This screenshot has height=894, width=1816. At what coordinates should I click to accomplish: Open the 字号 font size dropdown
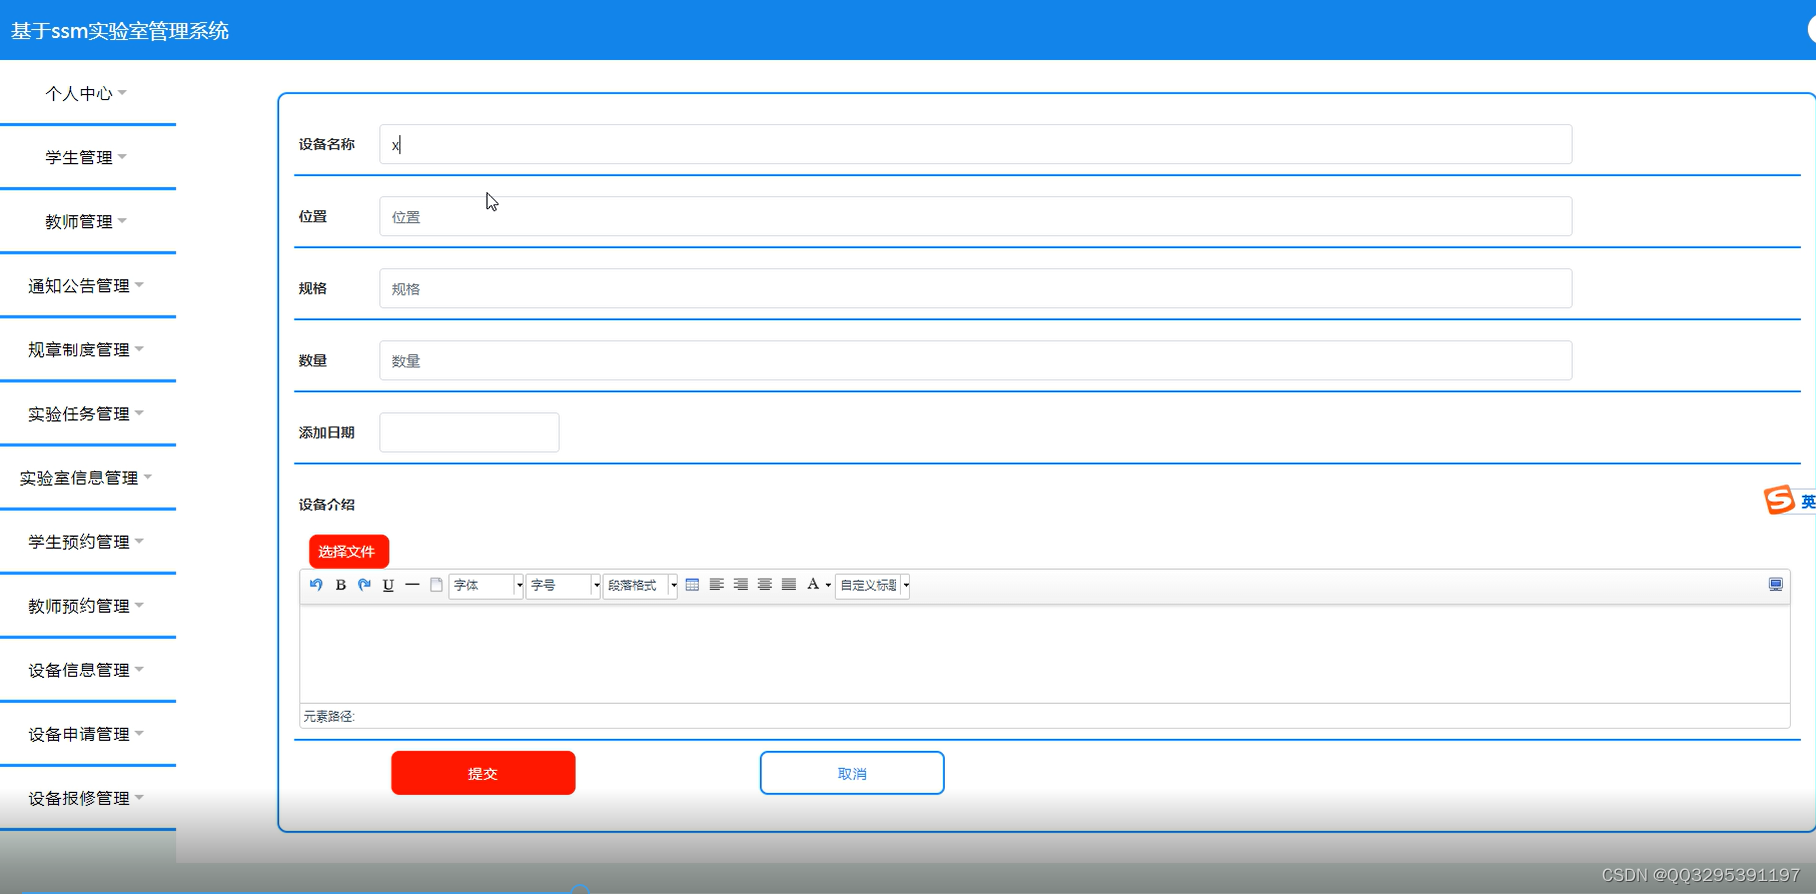pos(563,585)
